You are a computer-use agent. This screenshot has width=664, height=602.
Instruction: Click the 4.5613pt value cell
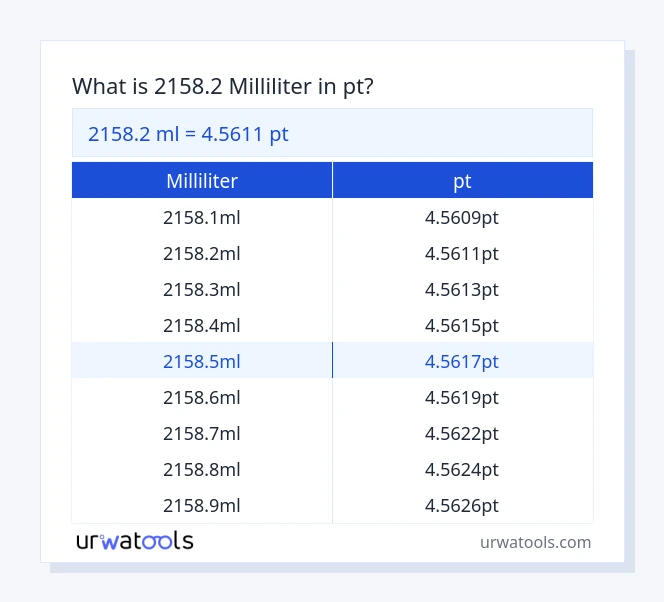click(462, 289)
